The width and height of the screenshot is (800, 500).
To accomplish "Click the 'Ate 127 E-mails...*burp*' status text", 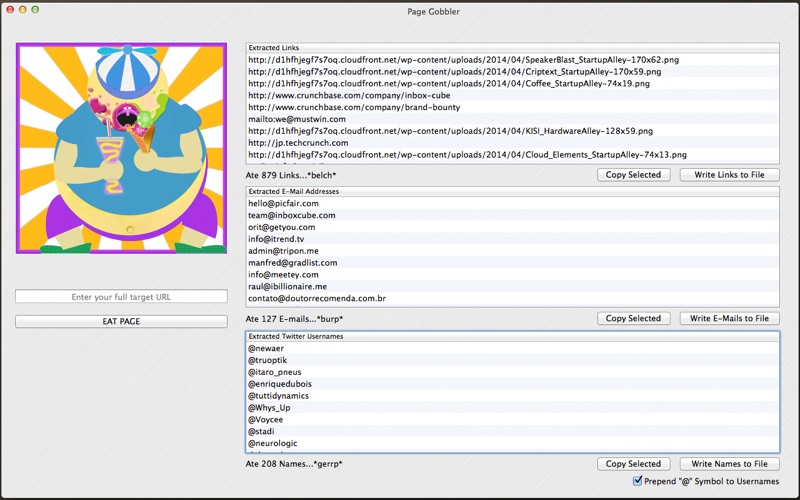I will coord(294,319).
